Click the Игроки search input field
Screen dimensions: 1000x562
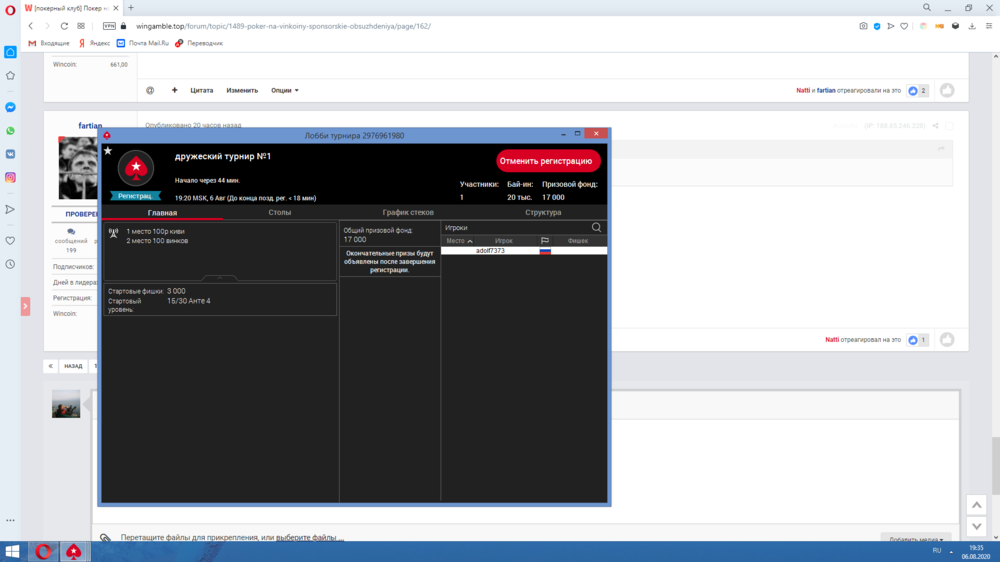515,228
